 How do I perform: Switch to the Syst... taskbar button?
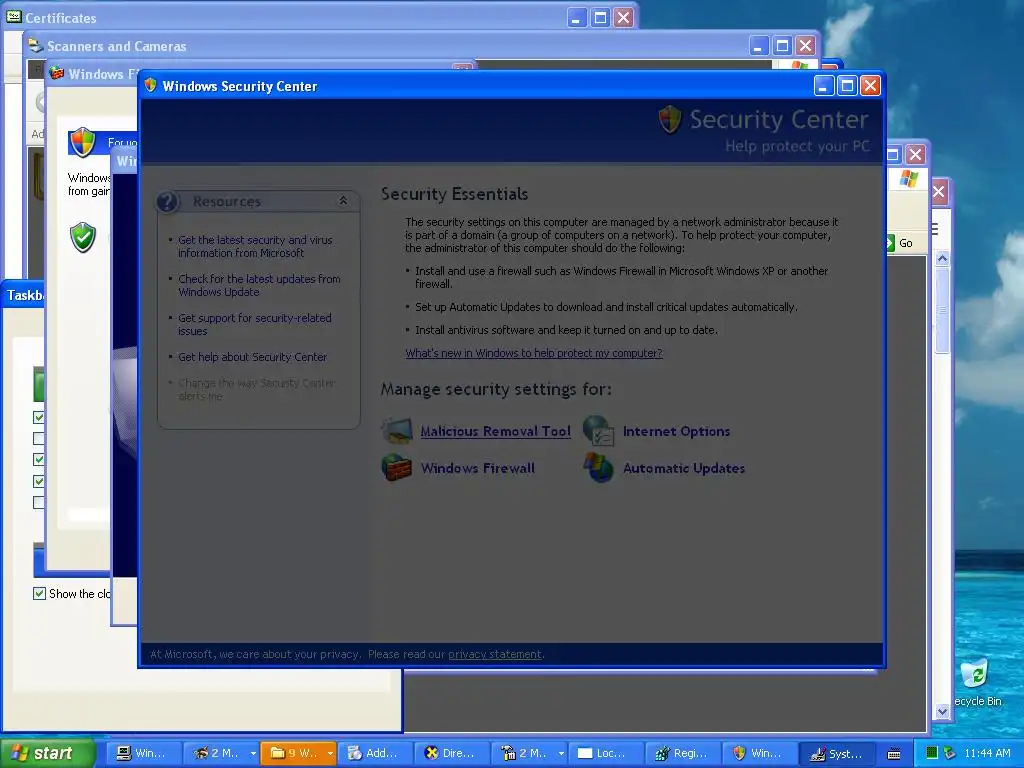836,753
